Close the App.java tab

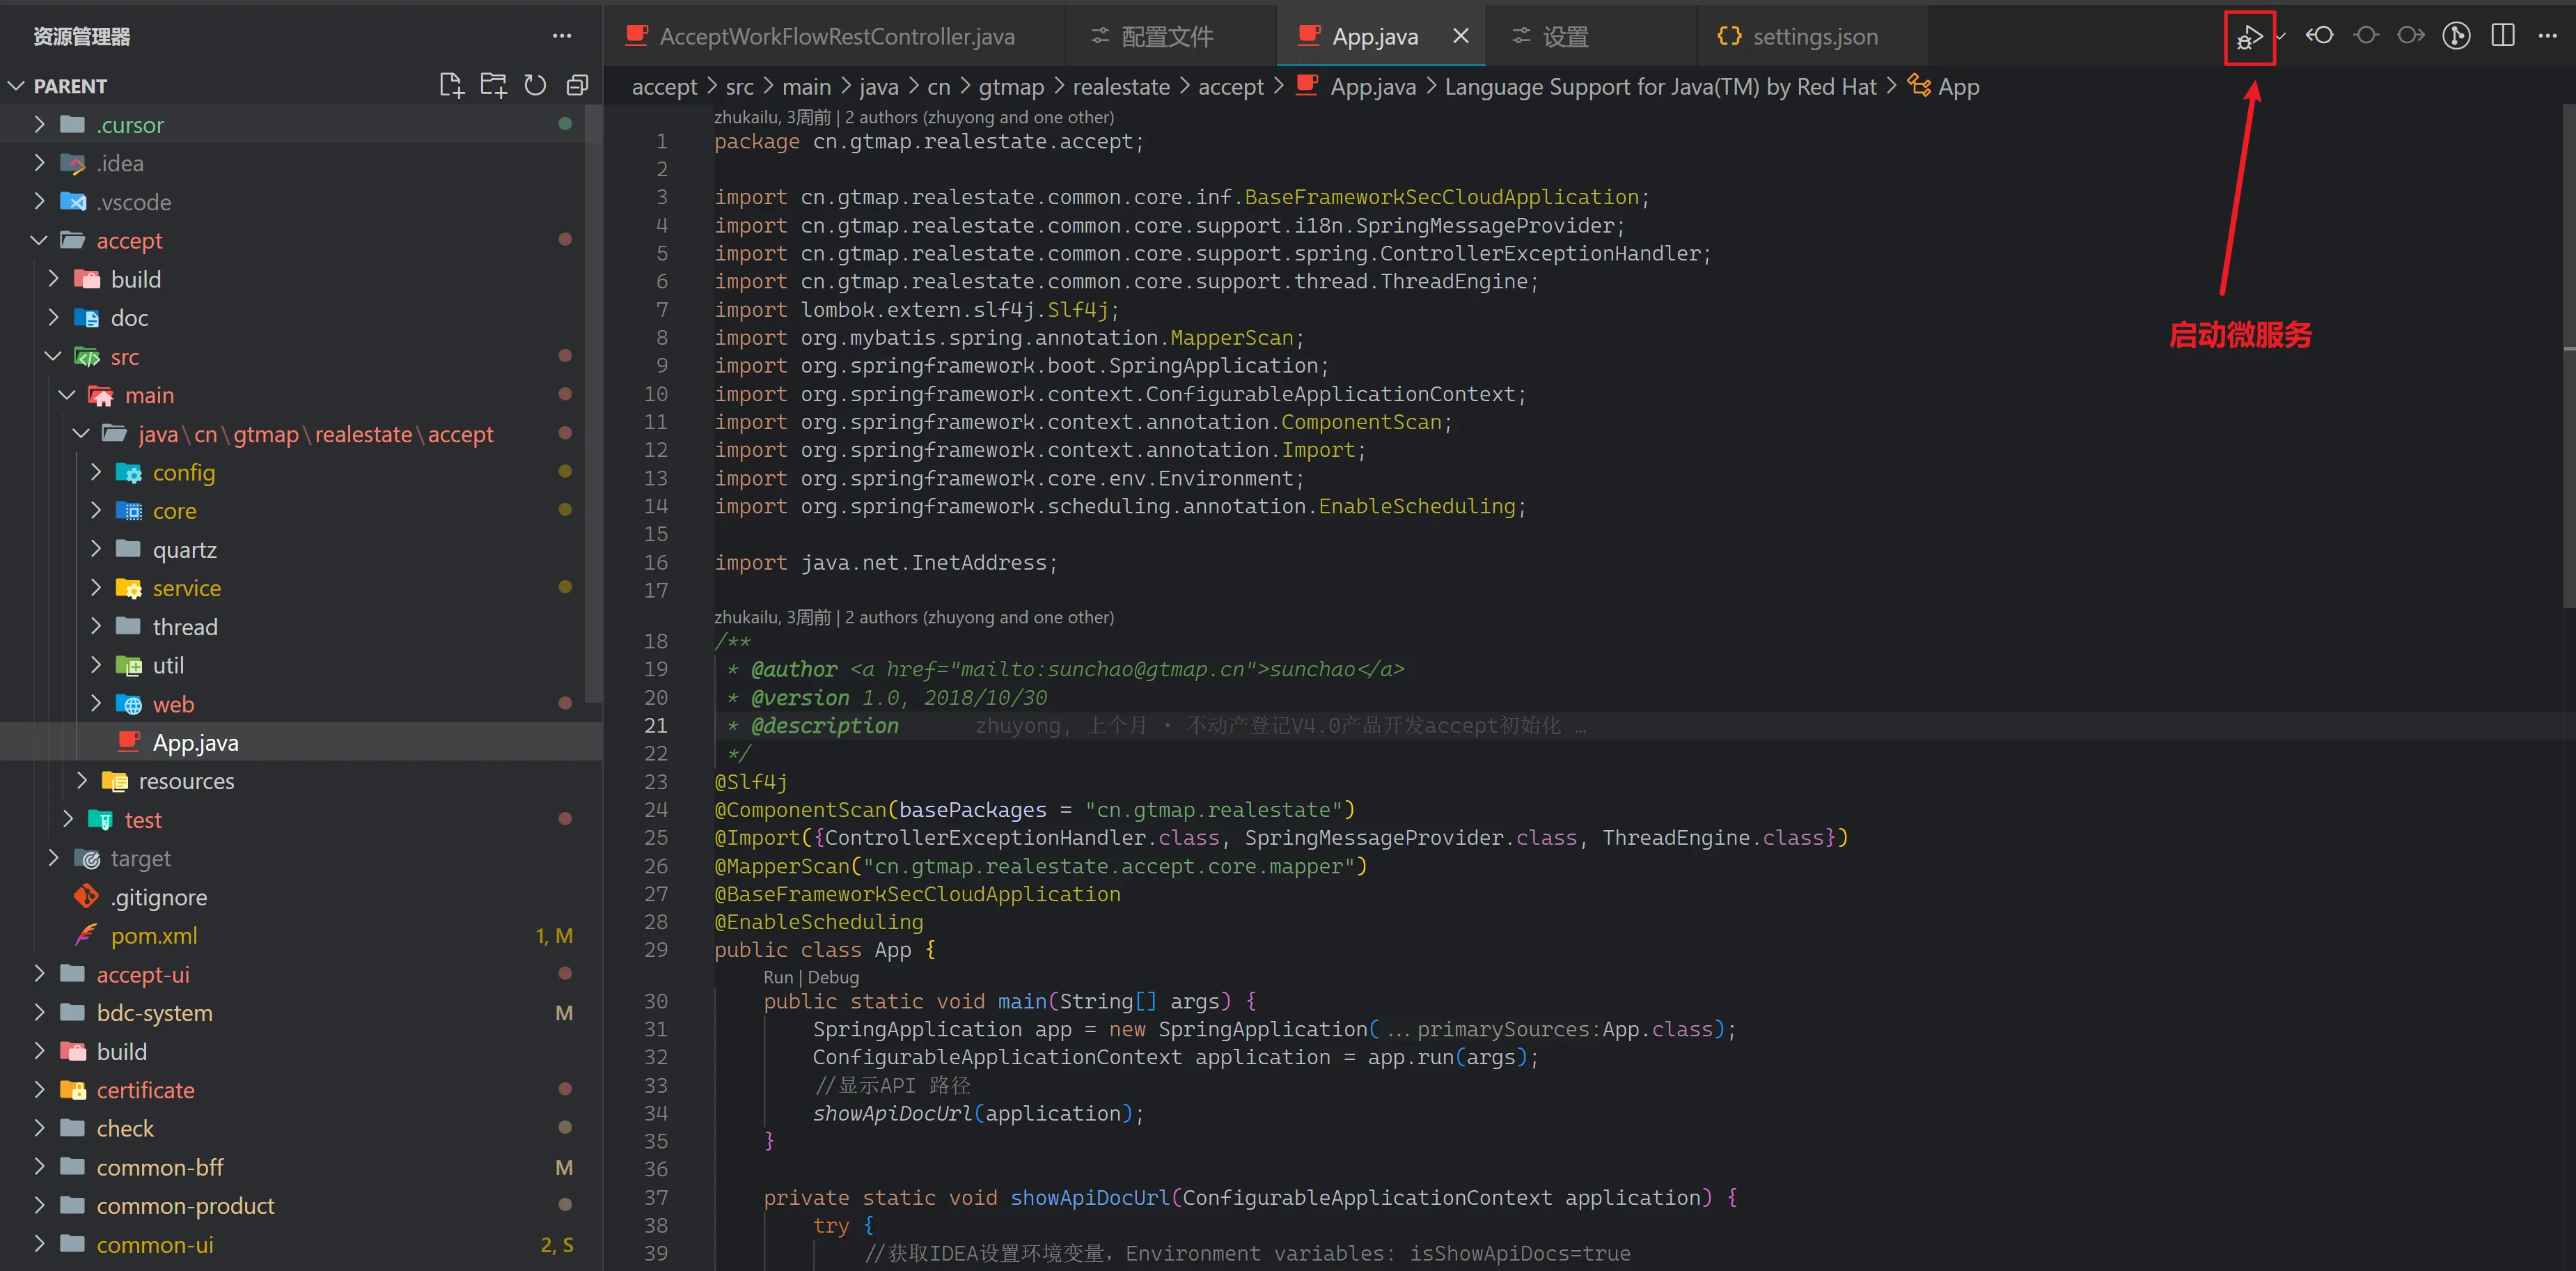click(1460, 36)
